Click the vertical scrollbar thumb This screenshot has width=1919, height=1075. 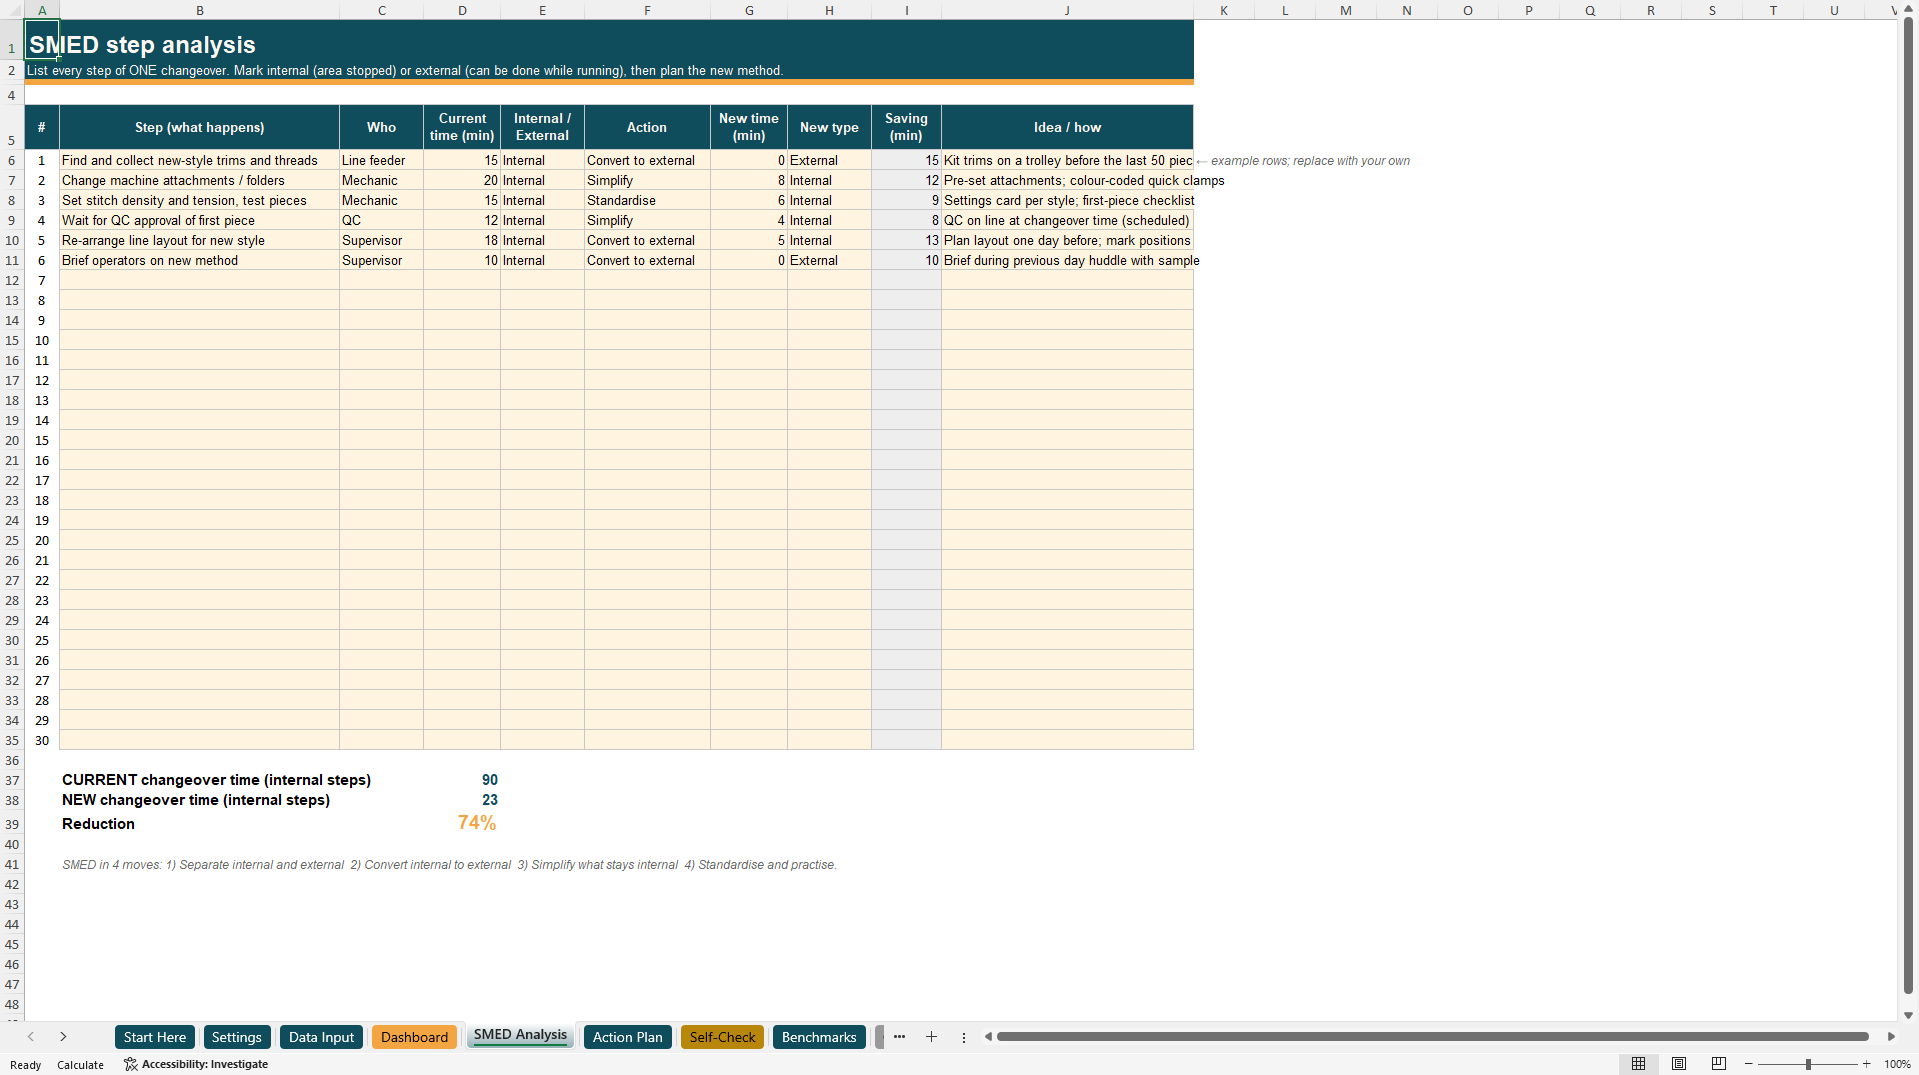[1908, 506]
